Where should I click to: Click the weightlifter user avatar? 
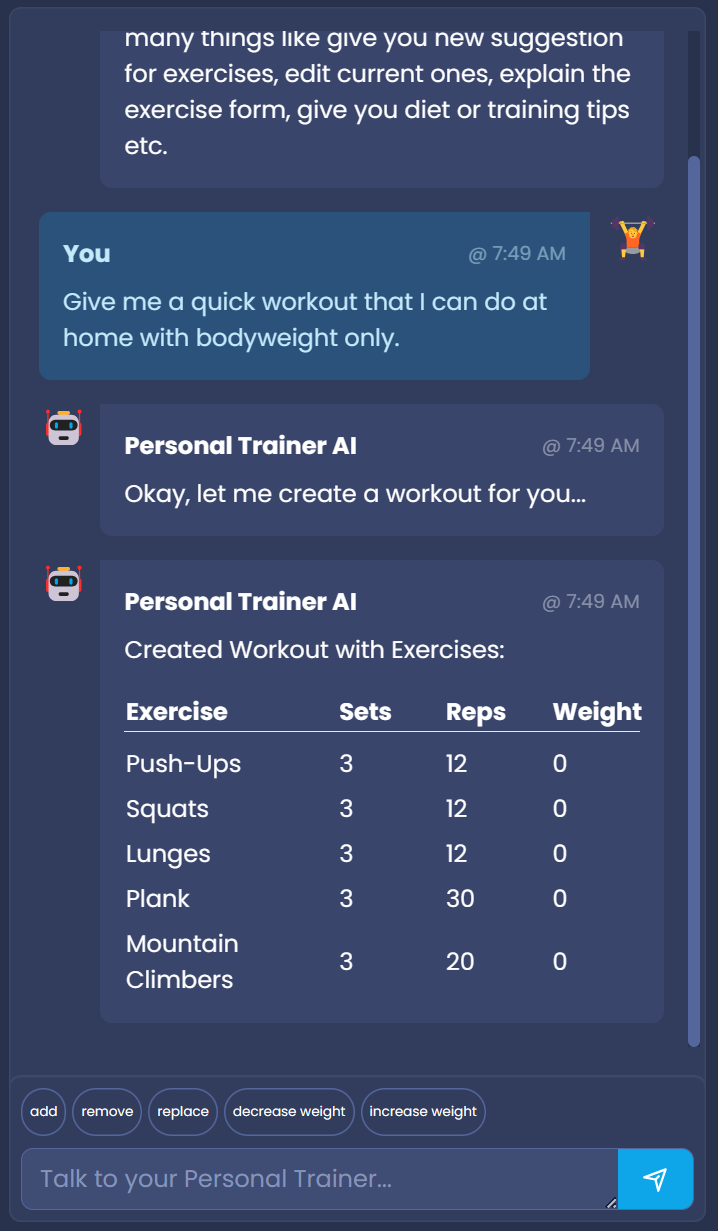(x=633, y=239)
